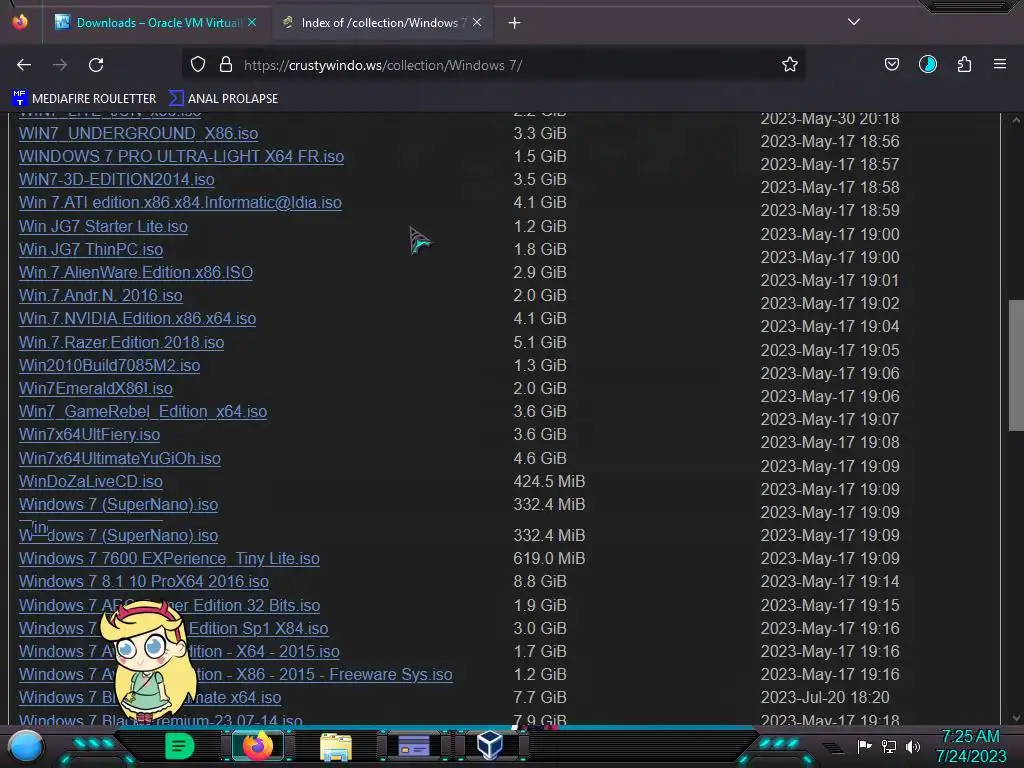Open Windows 7 7600 EXPerience Tiny Lite.iso

(169, 559)
